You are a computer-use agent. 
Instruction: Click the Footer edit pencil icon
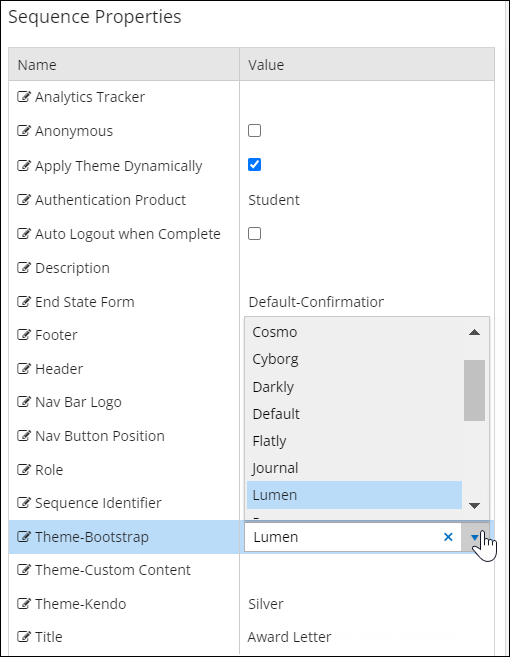tap(23, 335)
